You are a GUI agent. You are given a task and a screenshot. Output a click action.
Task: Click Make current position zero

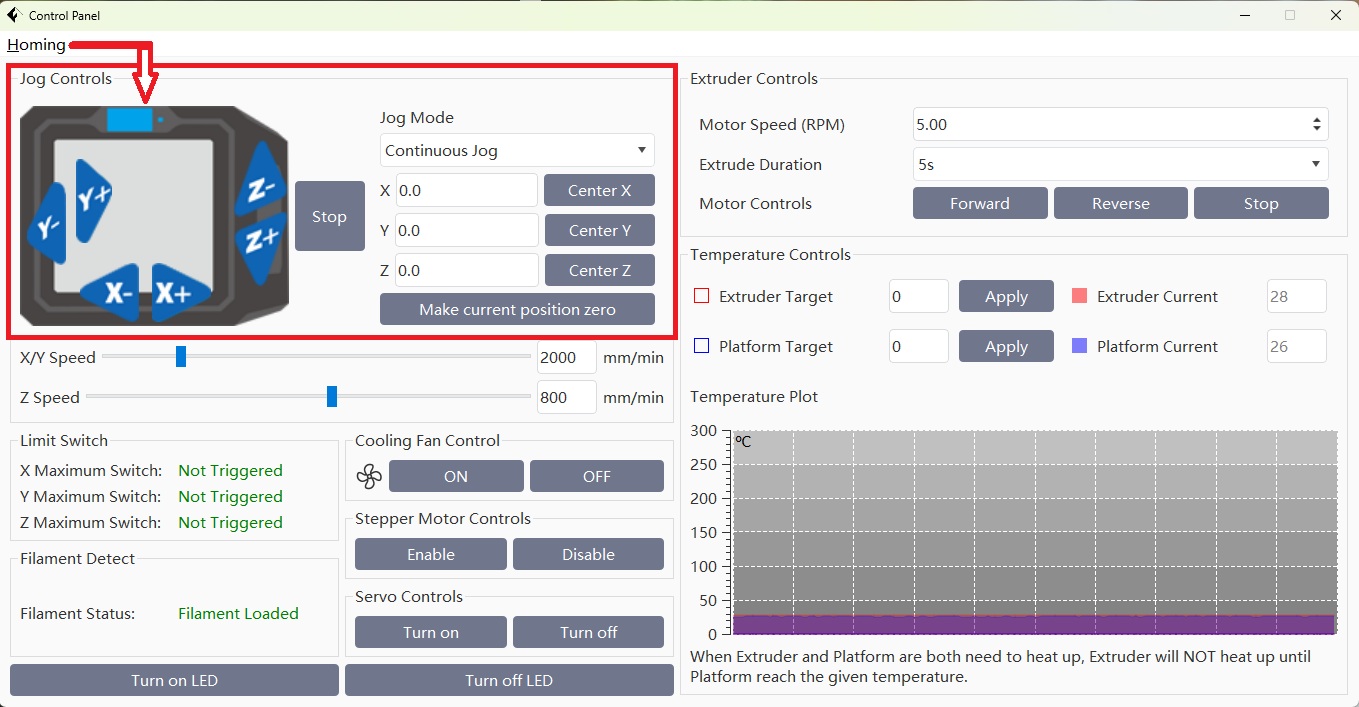click(x=517, y=309)
